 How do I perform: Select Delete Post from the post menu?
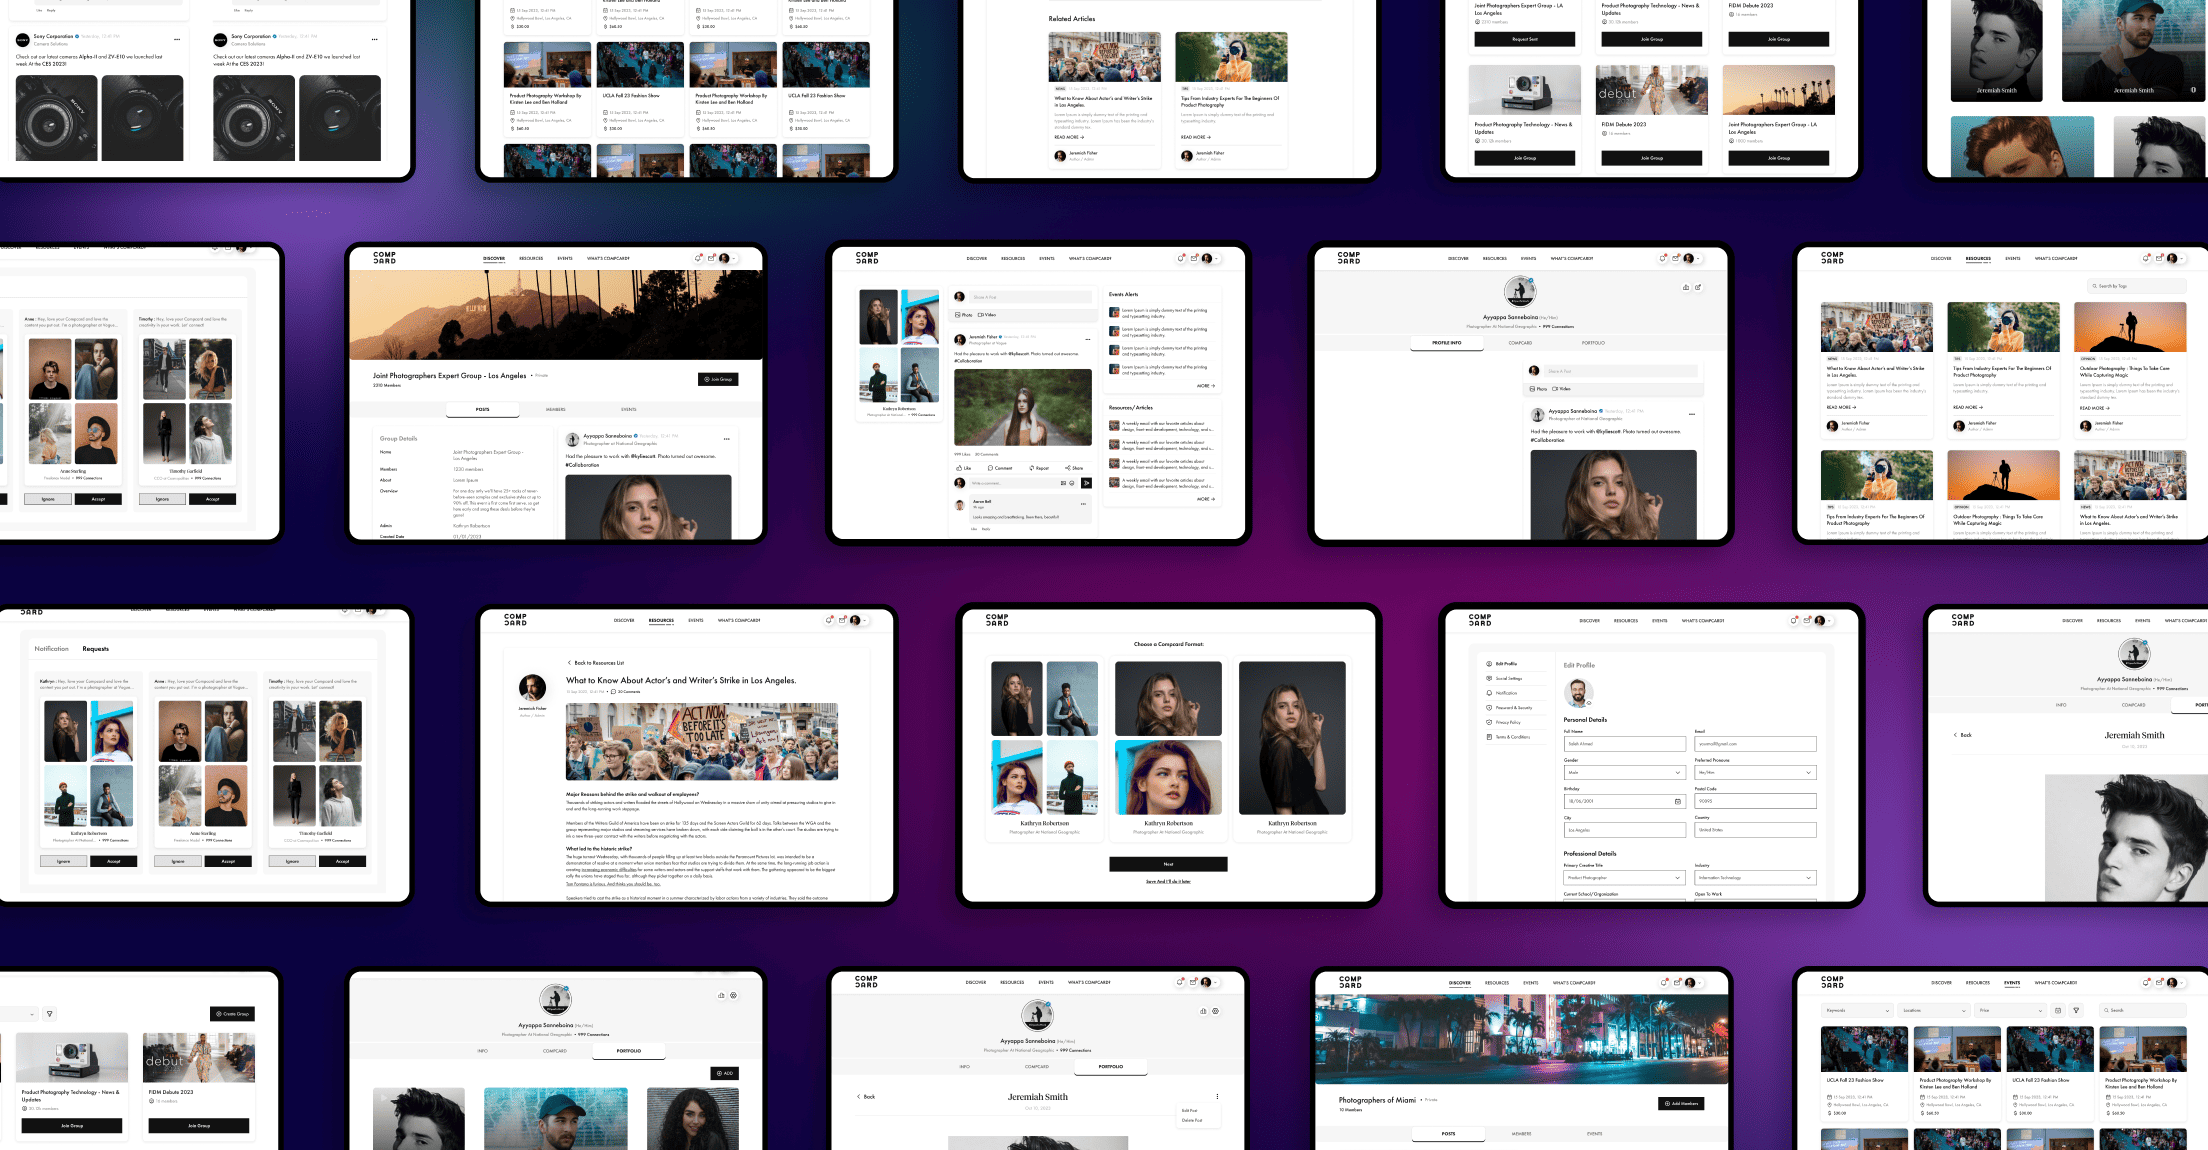(1191, 1120)
